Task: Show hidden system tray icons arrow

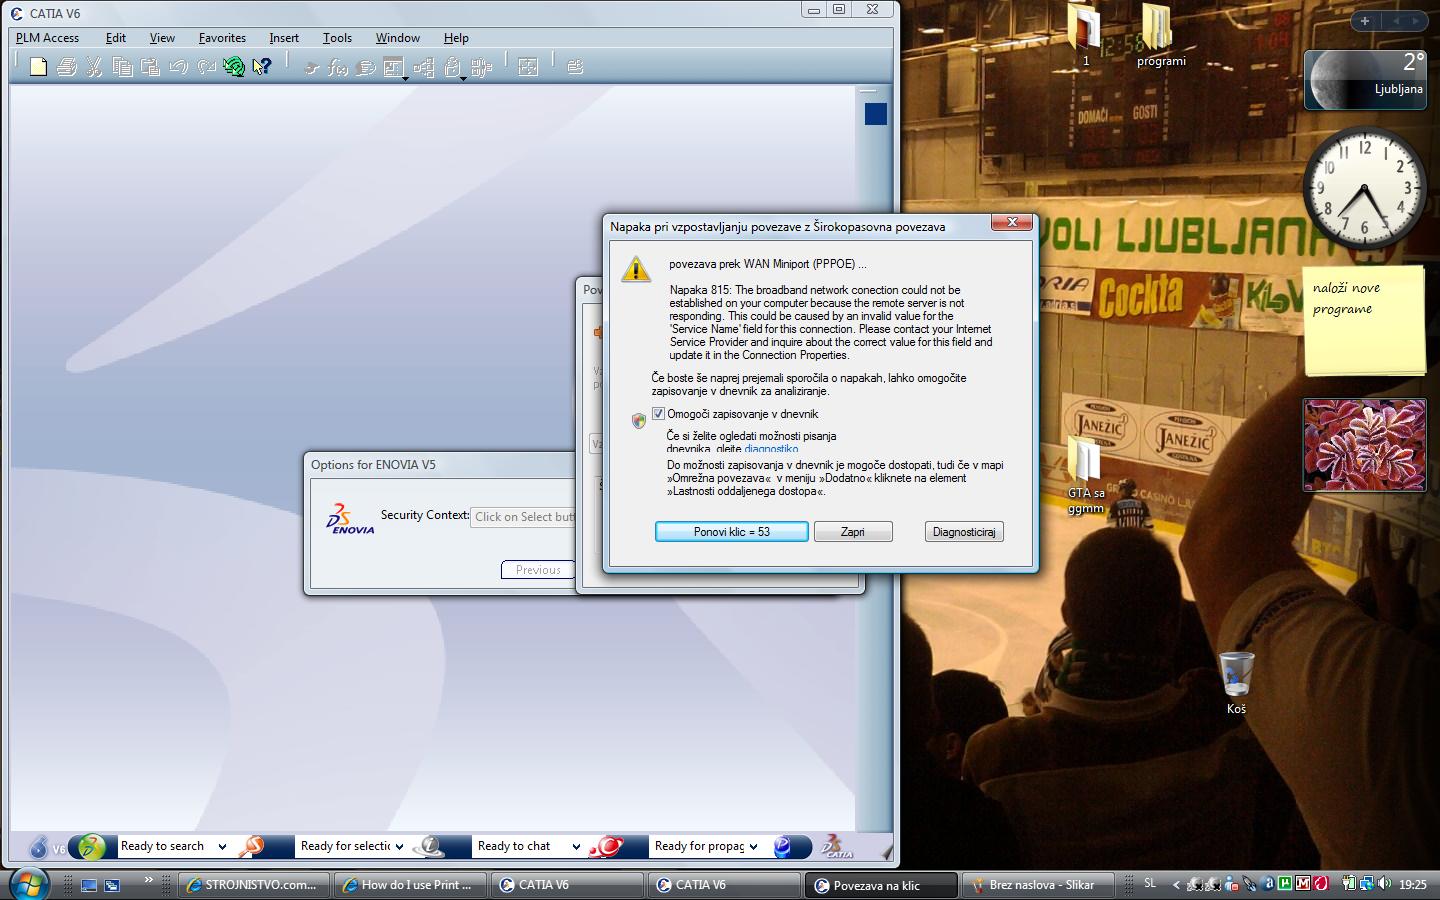Action: point(1177,884)
